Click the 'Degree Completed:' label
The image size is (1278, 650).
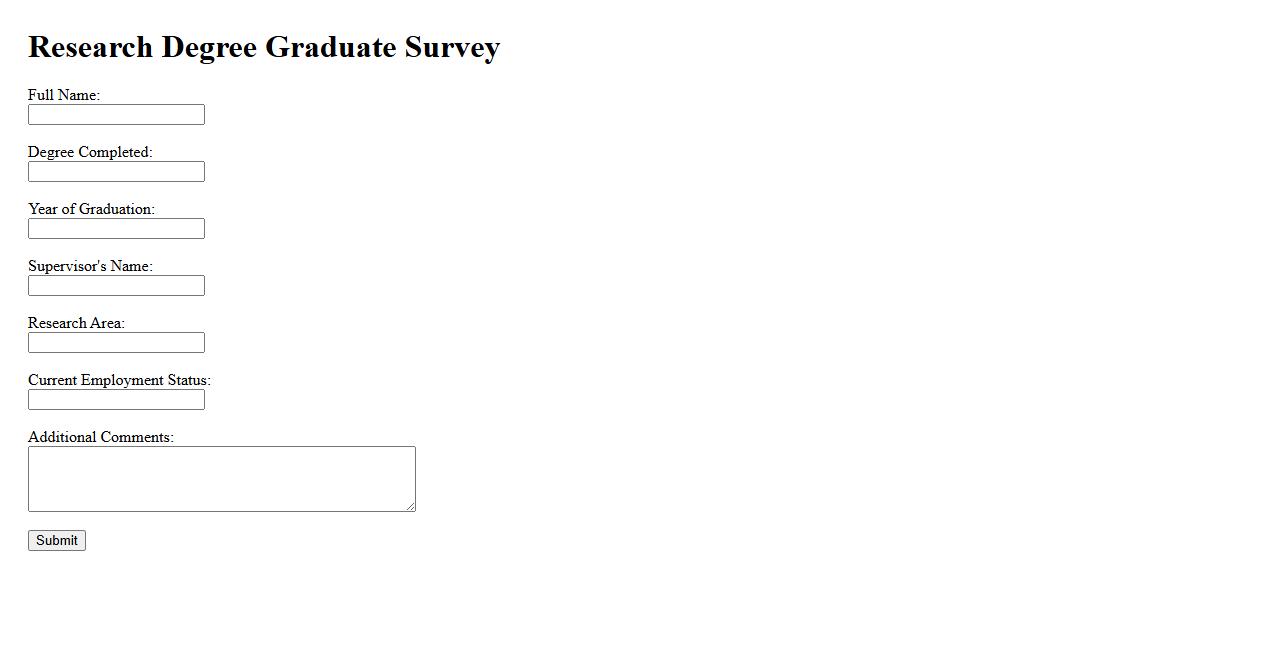(90, 152)
